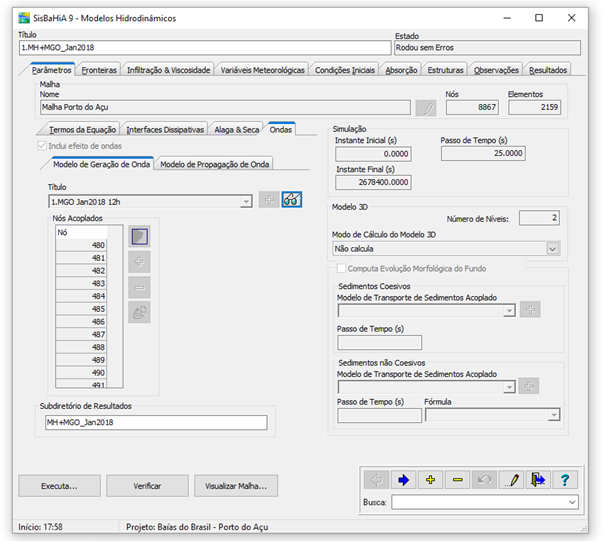Open the Resultados tab

pyautogui.click(x=548, y=70)
